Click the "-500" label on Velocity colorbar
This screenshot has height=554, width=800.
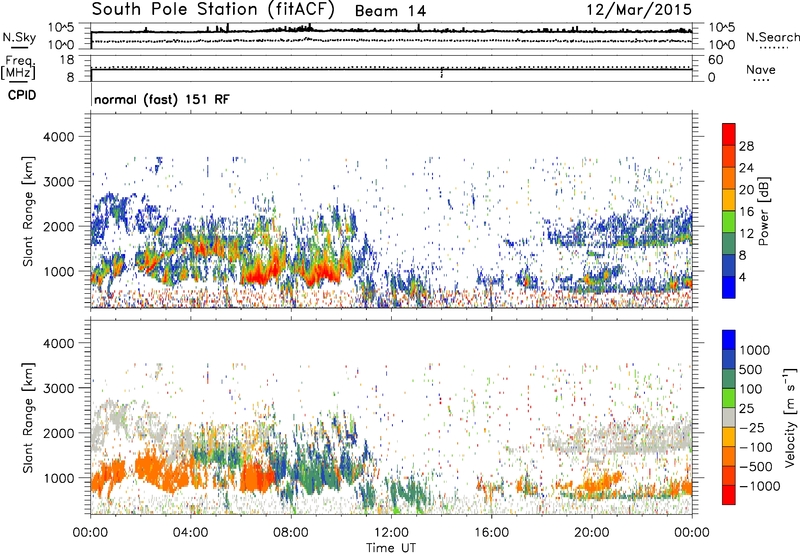[756, 467]
